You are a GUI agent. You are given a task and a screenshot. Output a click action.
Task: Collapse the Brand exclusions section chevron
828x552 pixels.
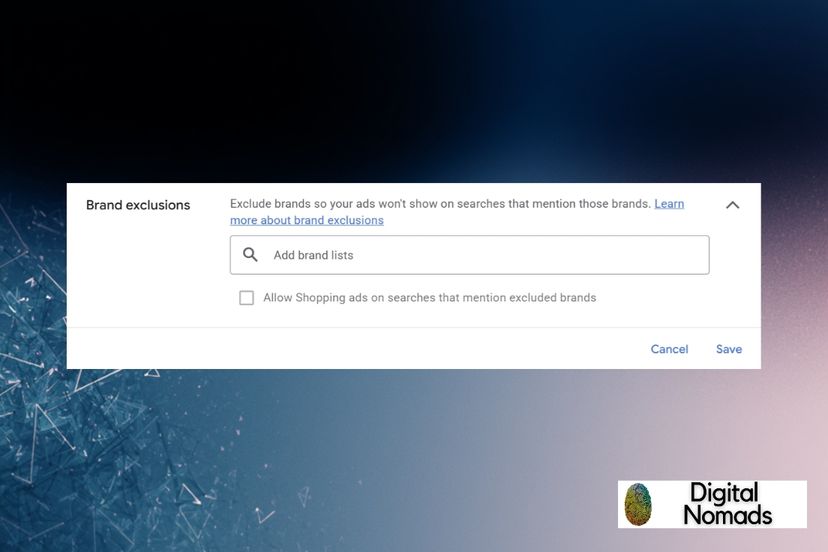732,205
